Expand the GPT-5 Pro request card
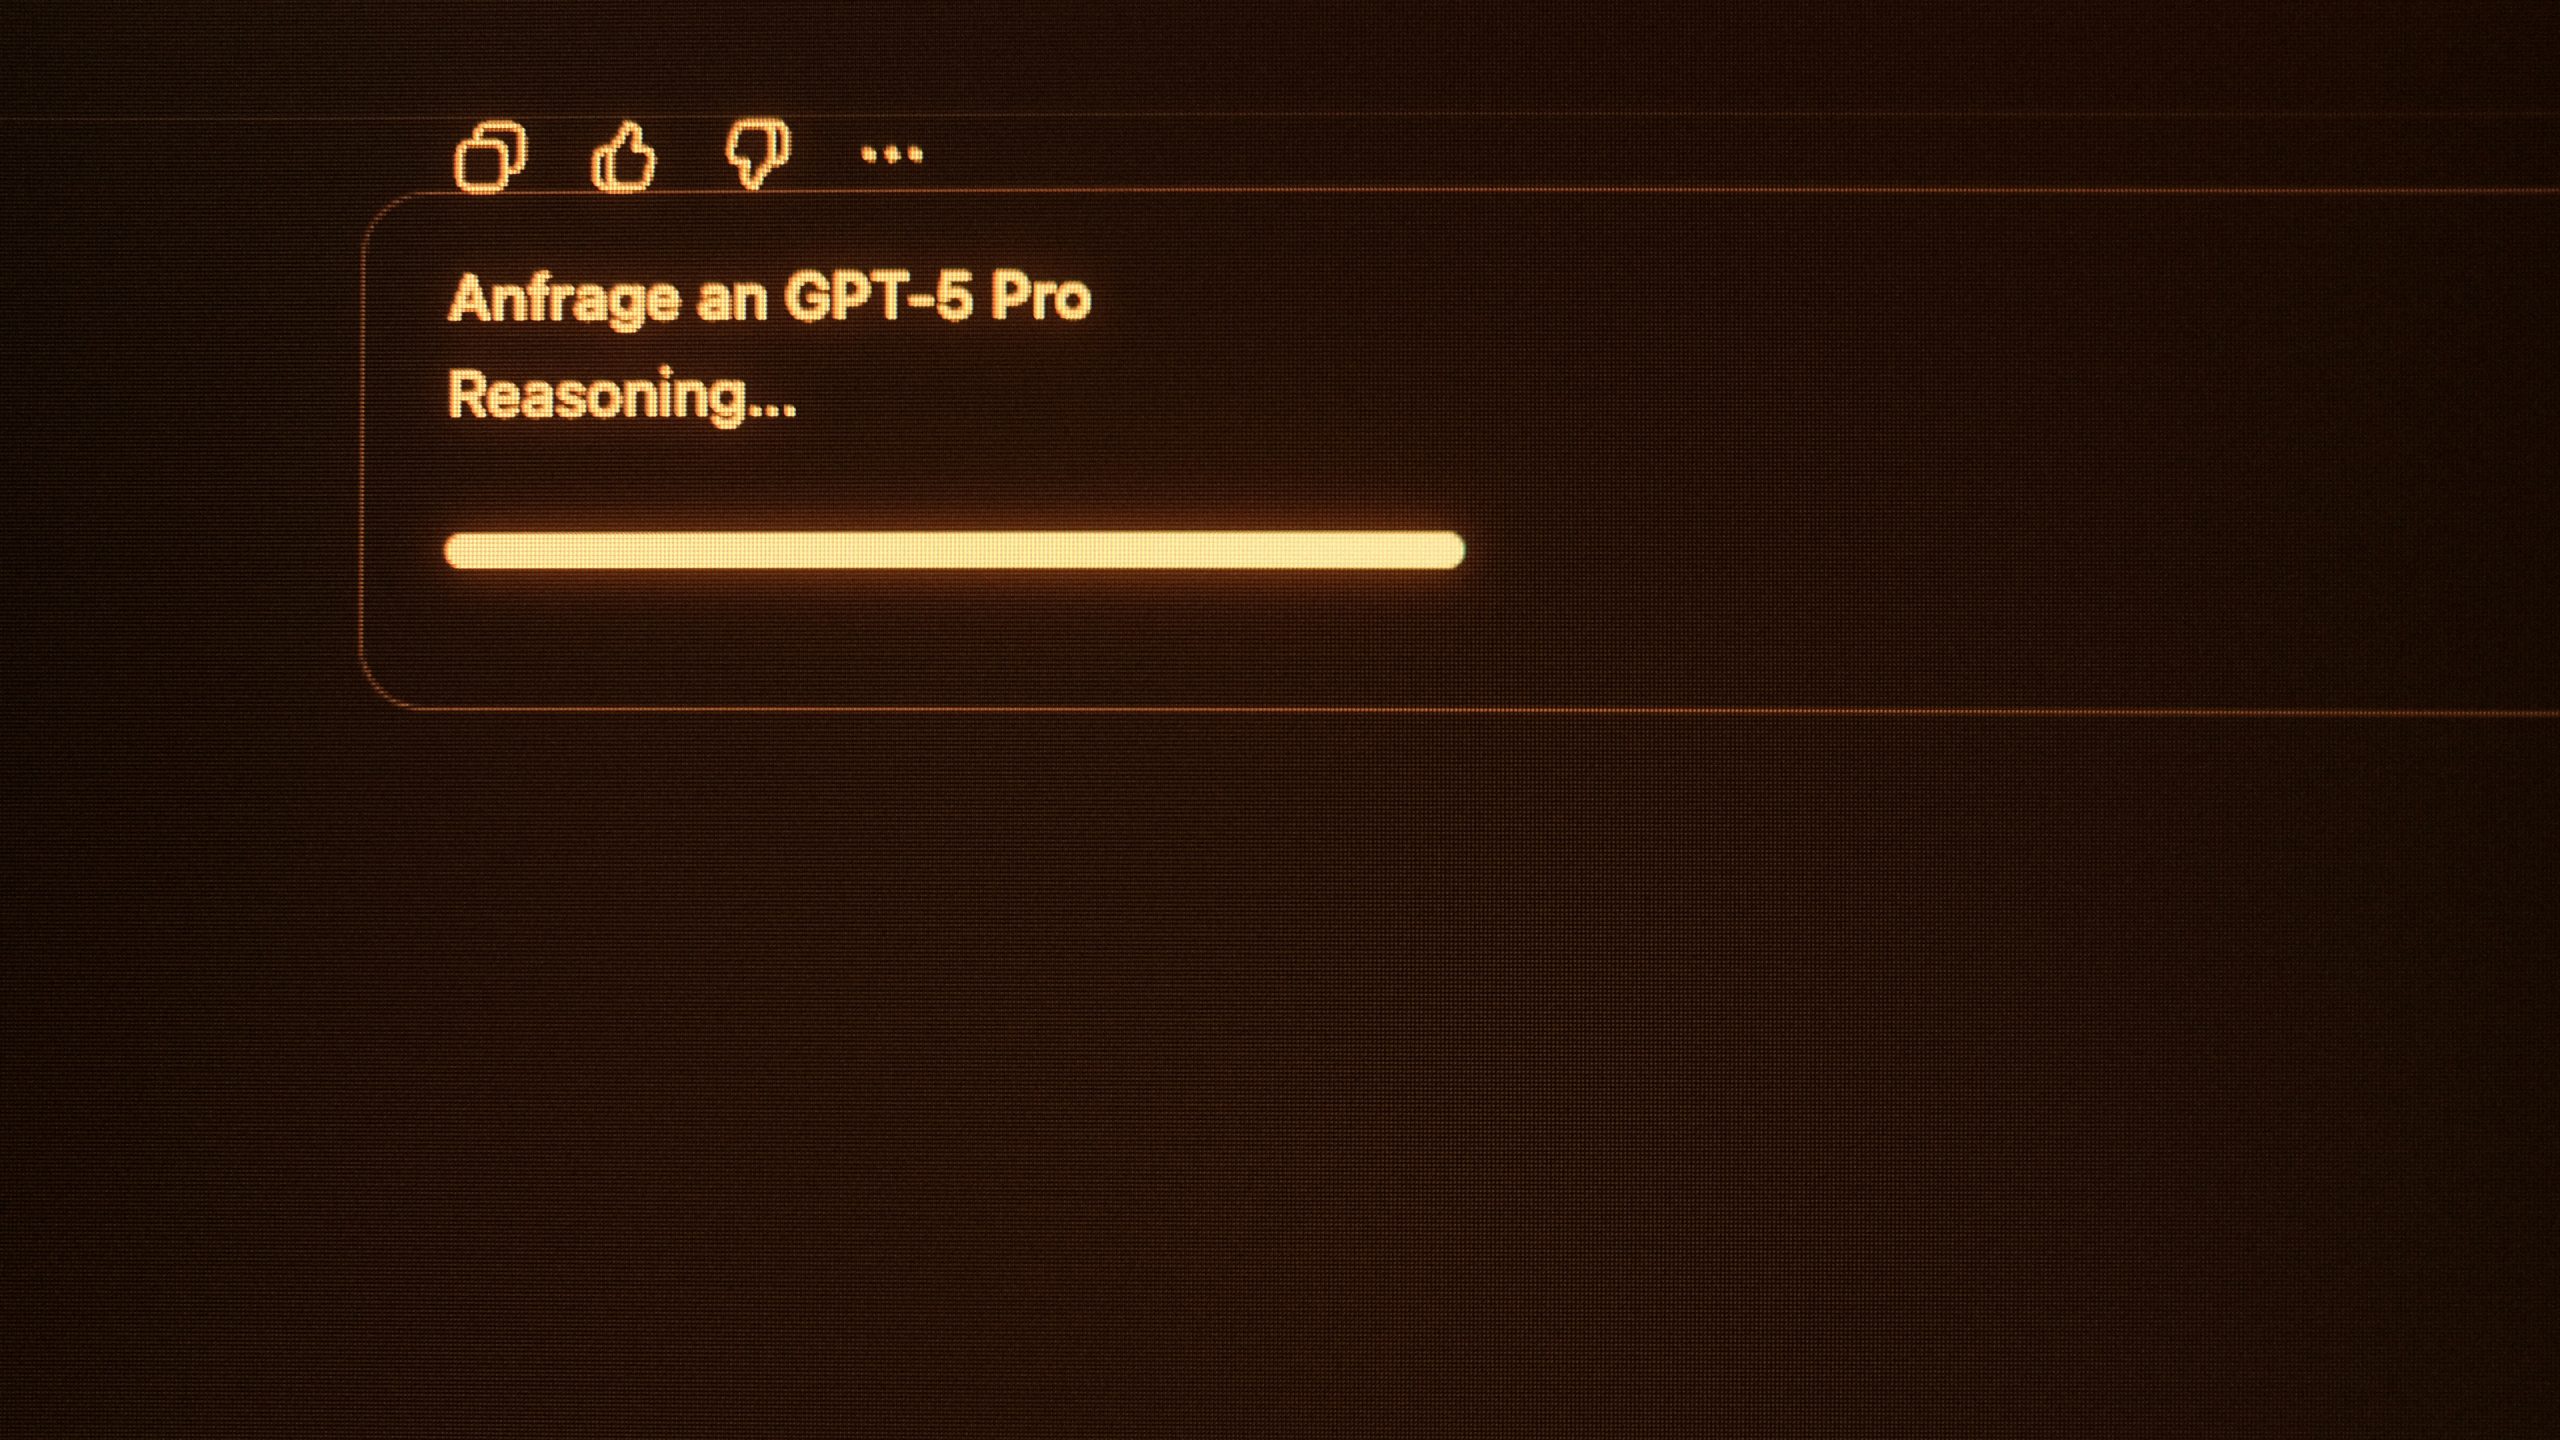 pos(1460,451)
